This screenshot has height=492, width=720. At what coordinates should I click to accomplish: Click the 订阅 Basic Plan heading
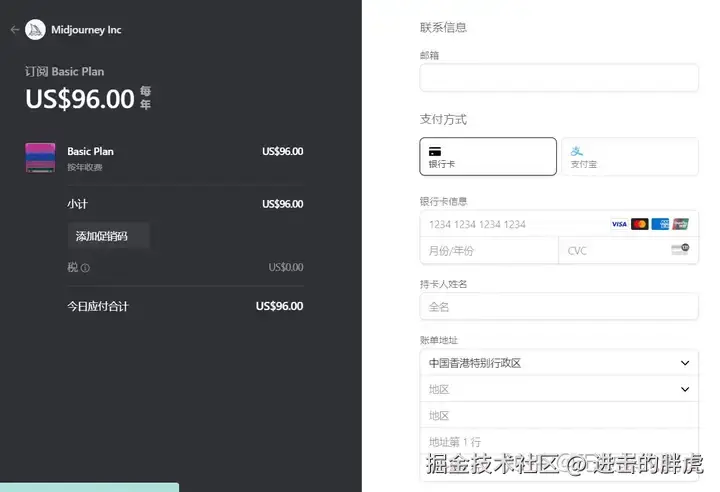[64, 72]
